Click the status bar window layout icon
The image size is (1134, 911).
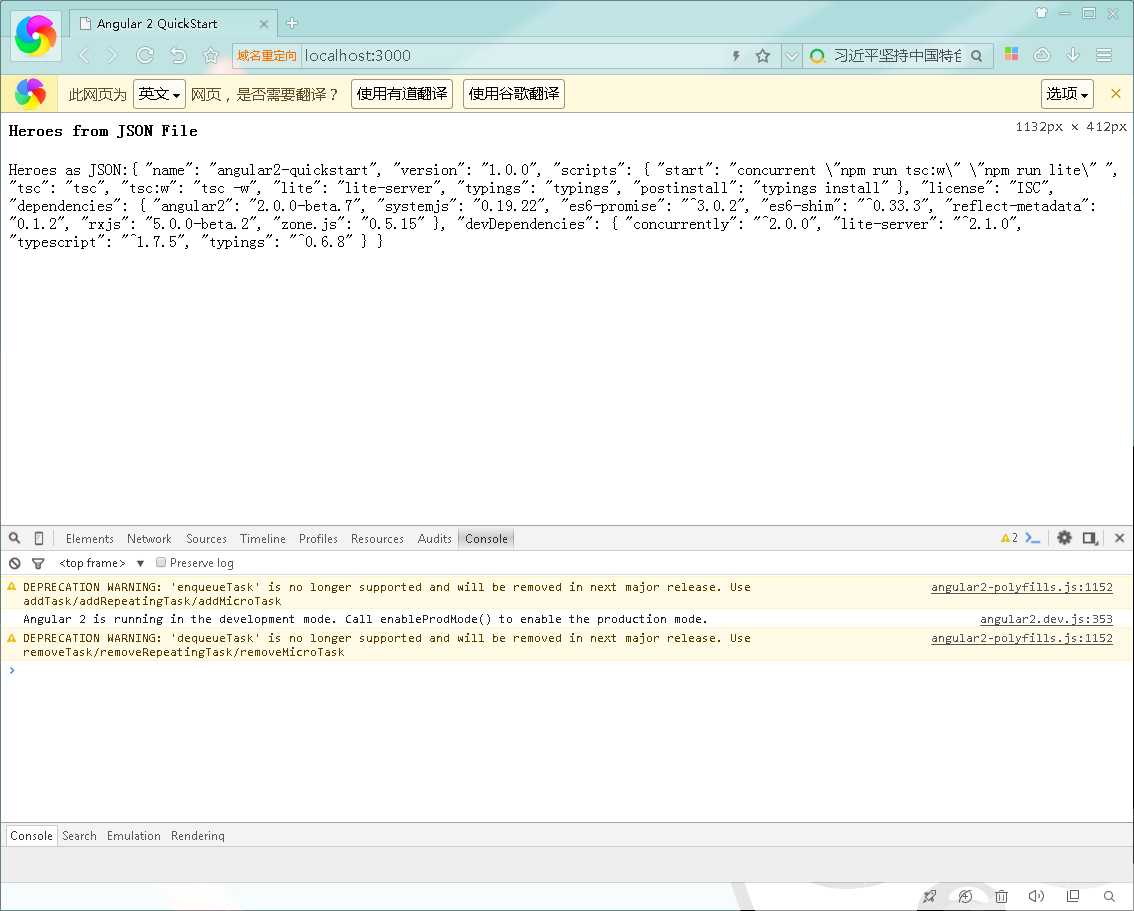pyautogui.click(x=1073, y=896)
